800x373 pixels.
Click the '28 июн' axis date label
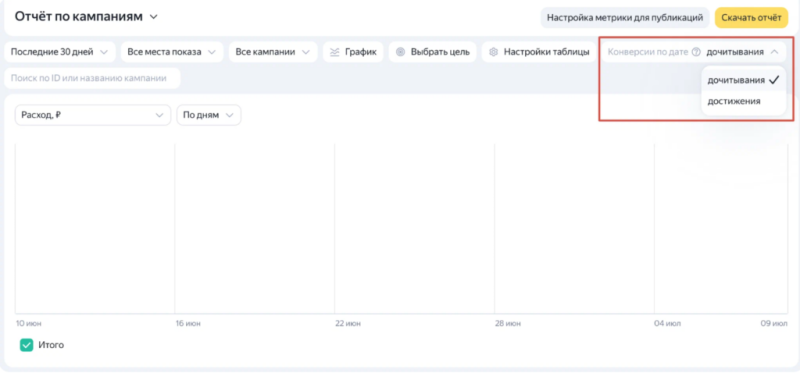click(x=508, y=324)
